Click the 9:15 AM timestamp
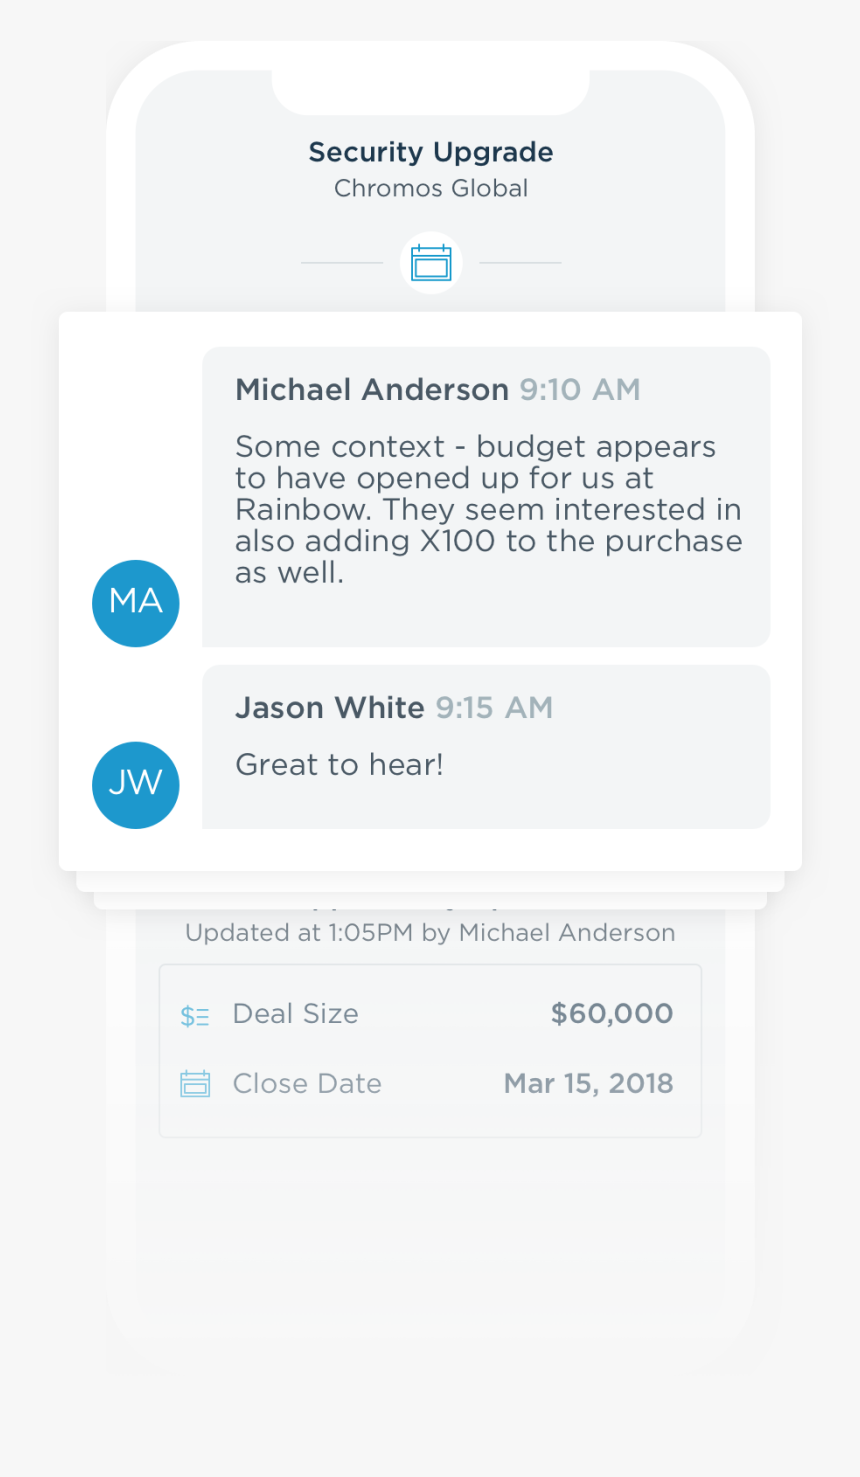Screen dimensions: 860x1477 point(494,707)
